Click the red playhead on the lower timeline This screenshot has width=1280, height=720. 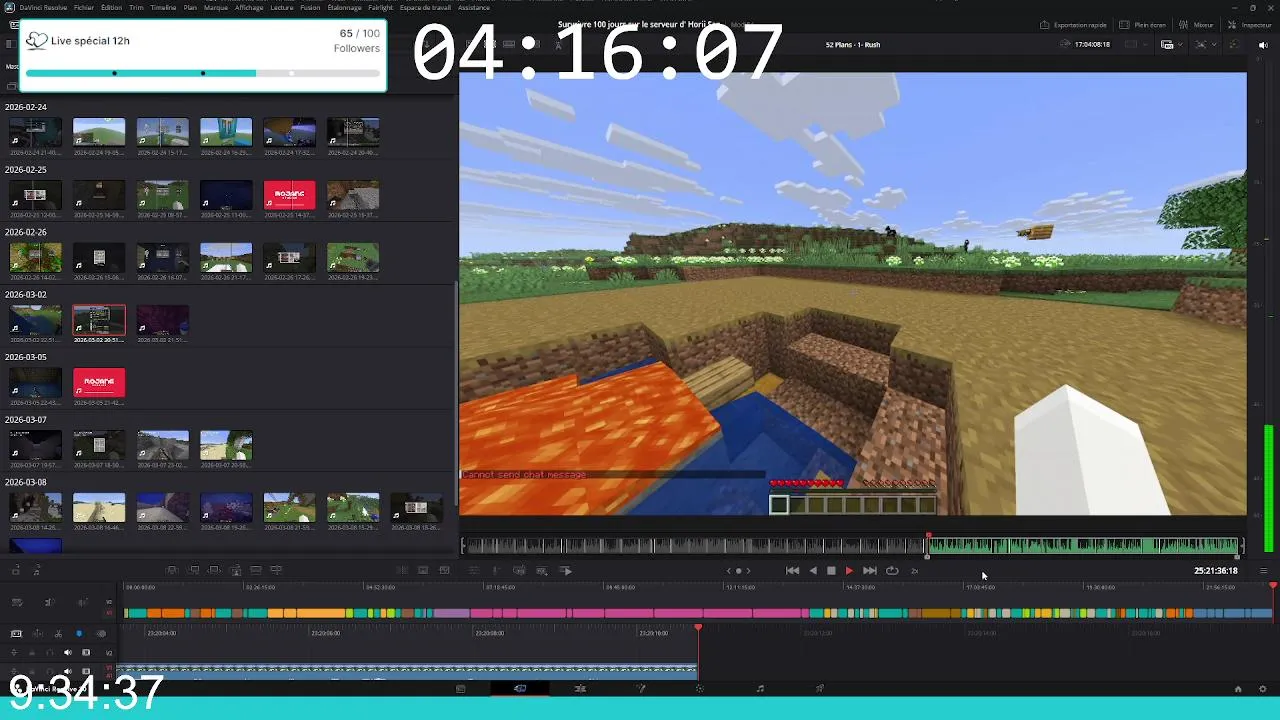coord(698,628)
